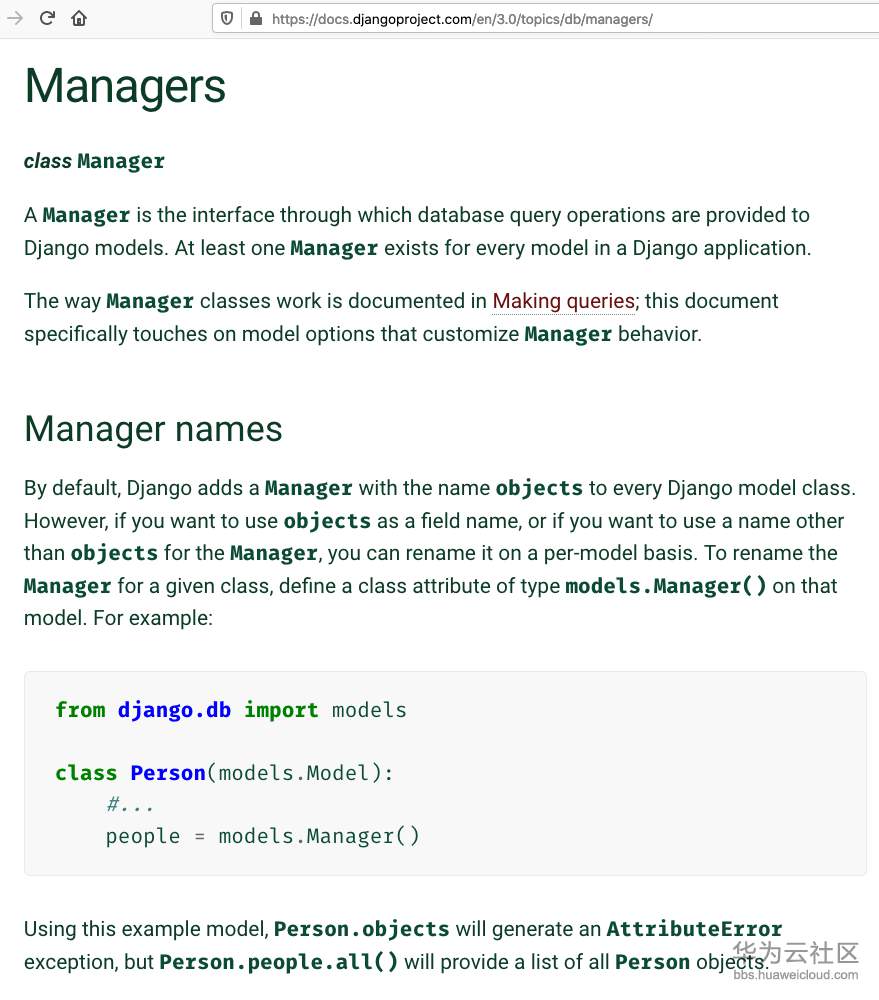Open the tracking protection shield panel
The height and width of the screenshot is (1000, 879).
(x=227, y=18)
